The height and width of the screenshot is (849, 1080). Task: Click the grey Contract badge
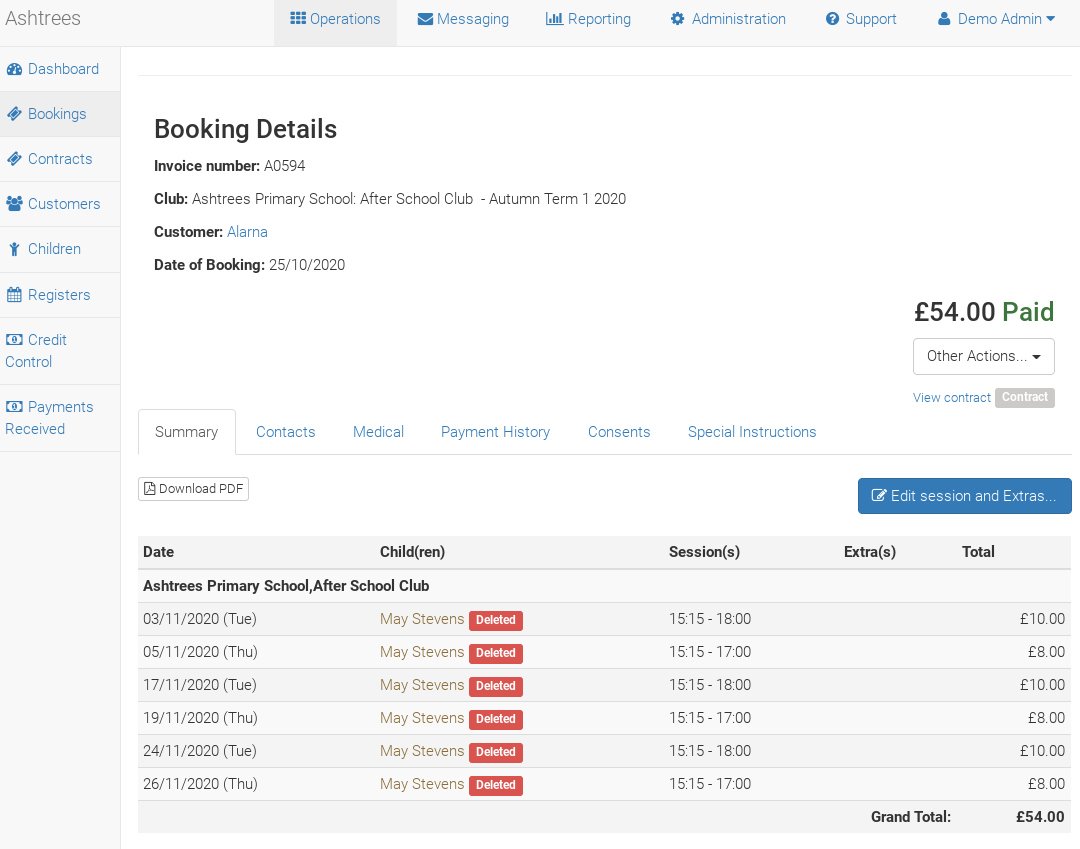click(x=1024, y=397)
